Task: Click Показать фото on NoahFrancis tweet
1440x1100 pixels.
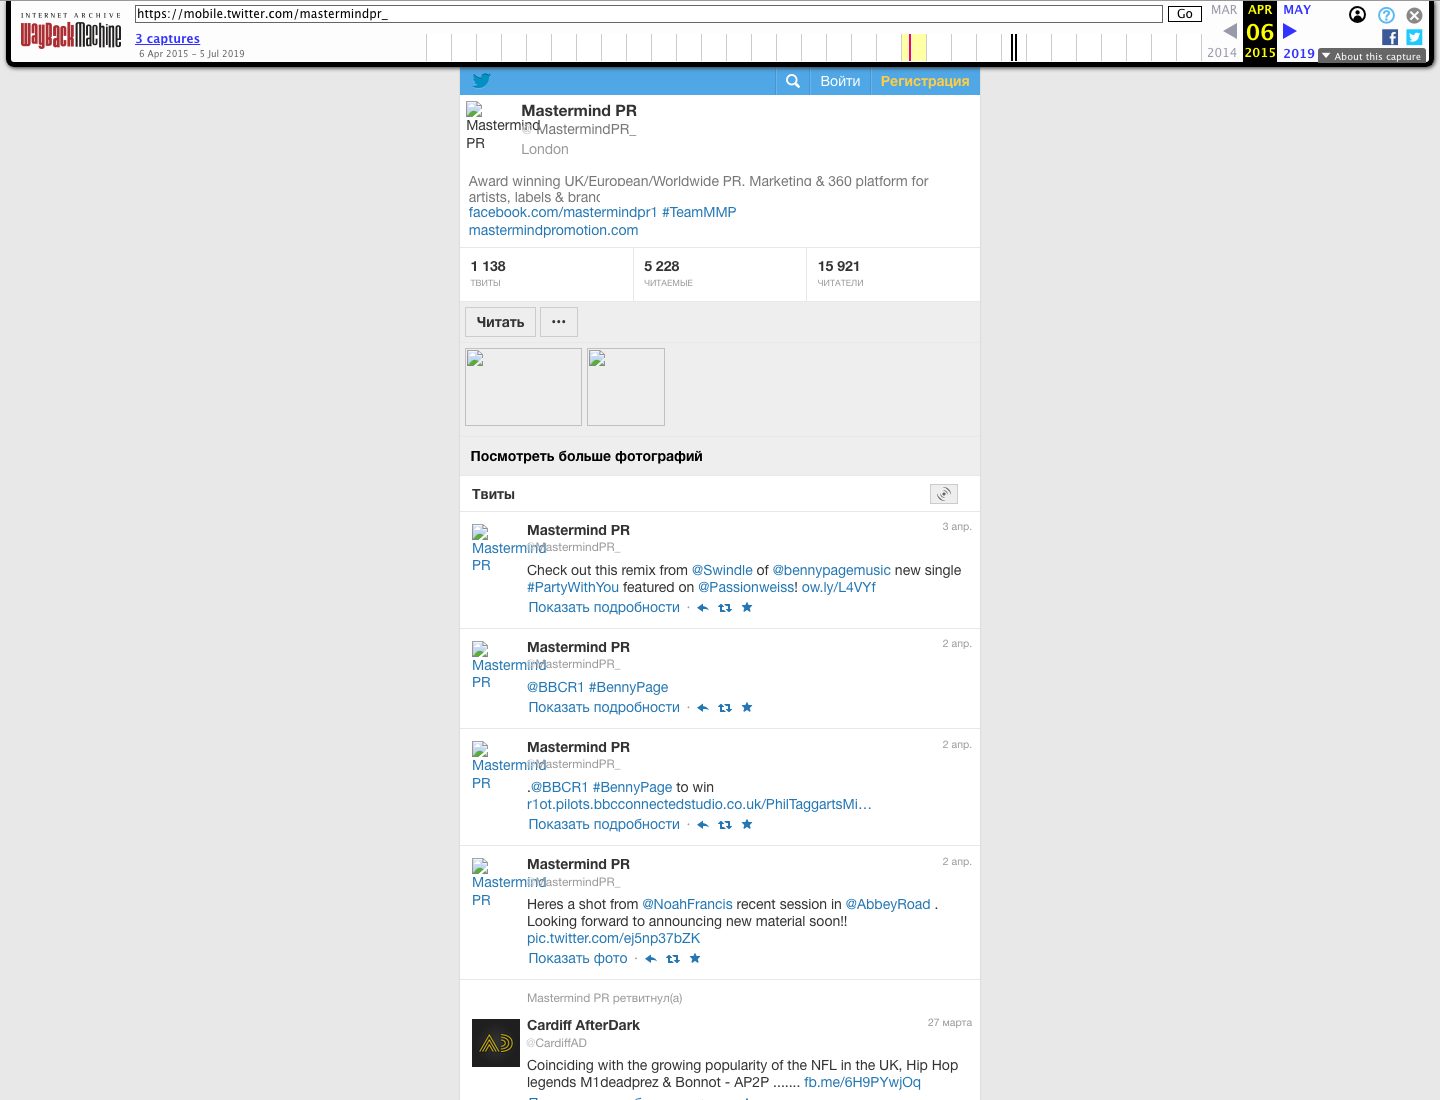Action: [x=578, y=958]
